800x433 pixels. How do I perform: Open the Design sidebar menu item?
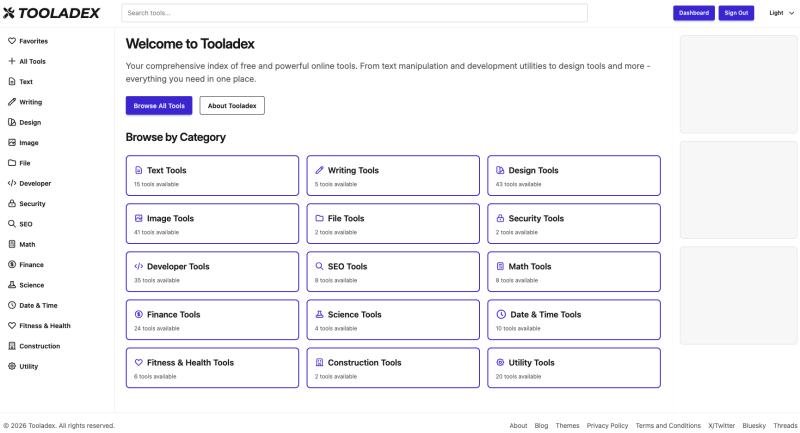pyautogui.click(x=30, y=122)
